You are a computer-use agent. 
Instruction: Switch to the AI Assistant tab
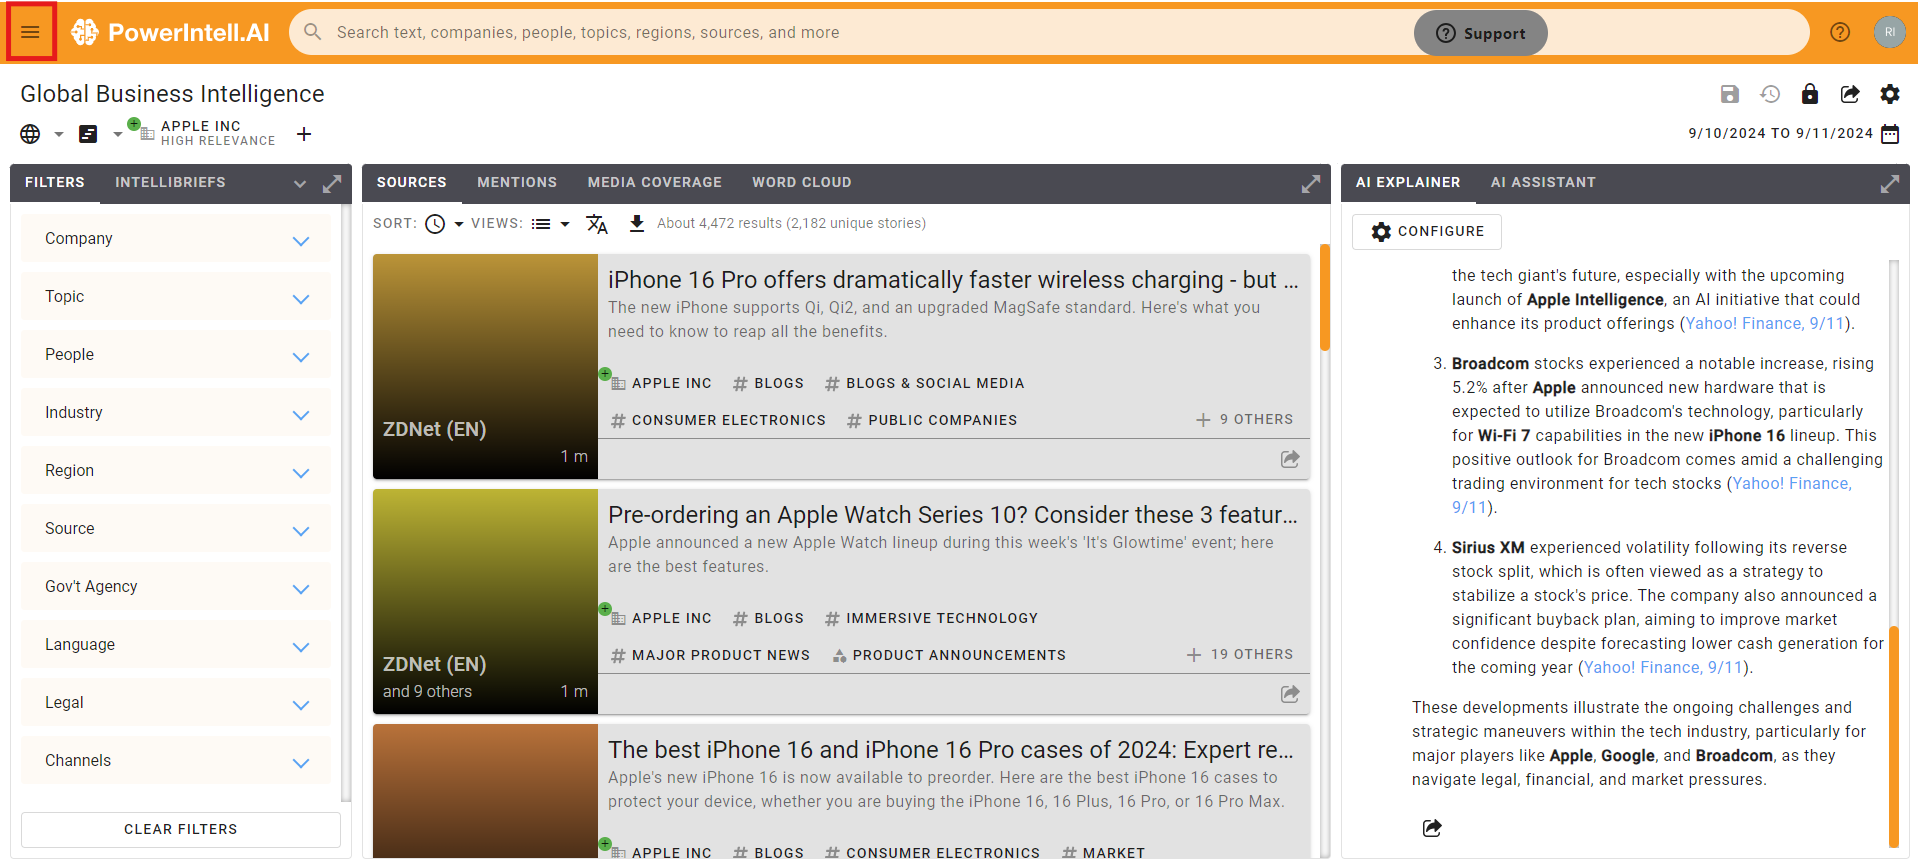click(1543, 183)
